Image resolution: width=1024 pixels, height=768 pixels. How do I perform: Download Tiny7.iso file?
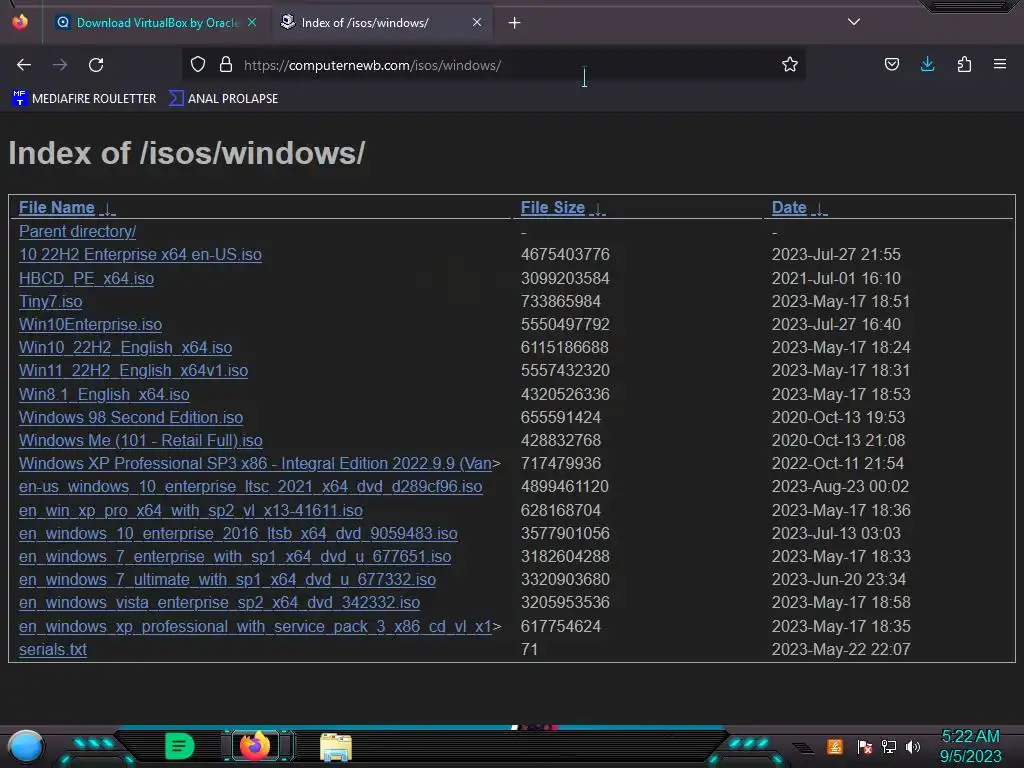50,301
